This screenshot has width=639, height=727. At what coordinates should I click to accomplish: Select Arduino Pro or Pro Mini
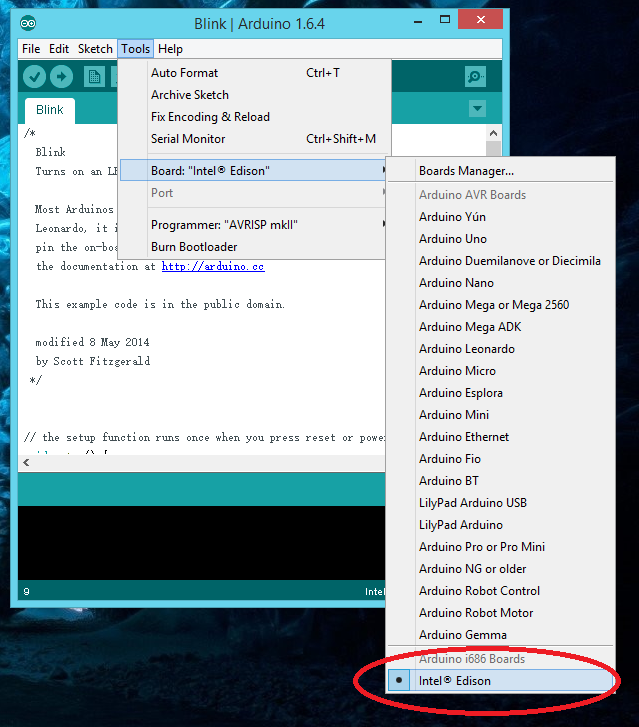pos(501,547)
